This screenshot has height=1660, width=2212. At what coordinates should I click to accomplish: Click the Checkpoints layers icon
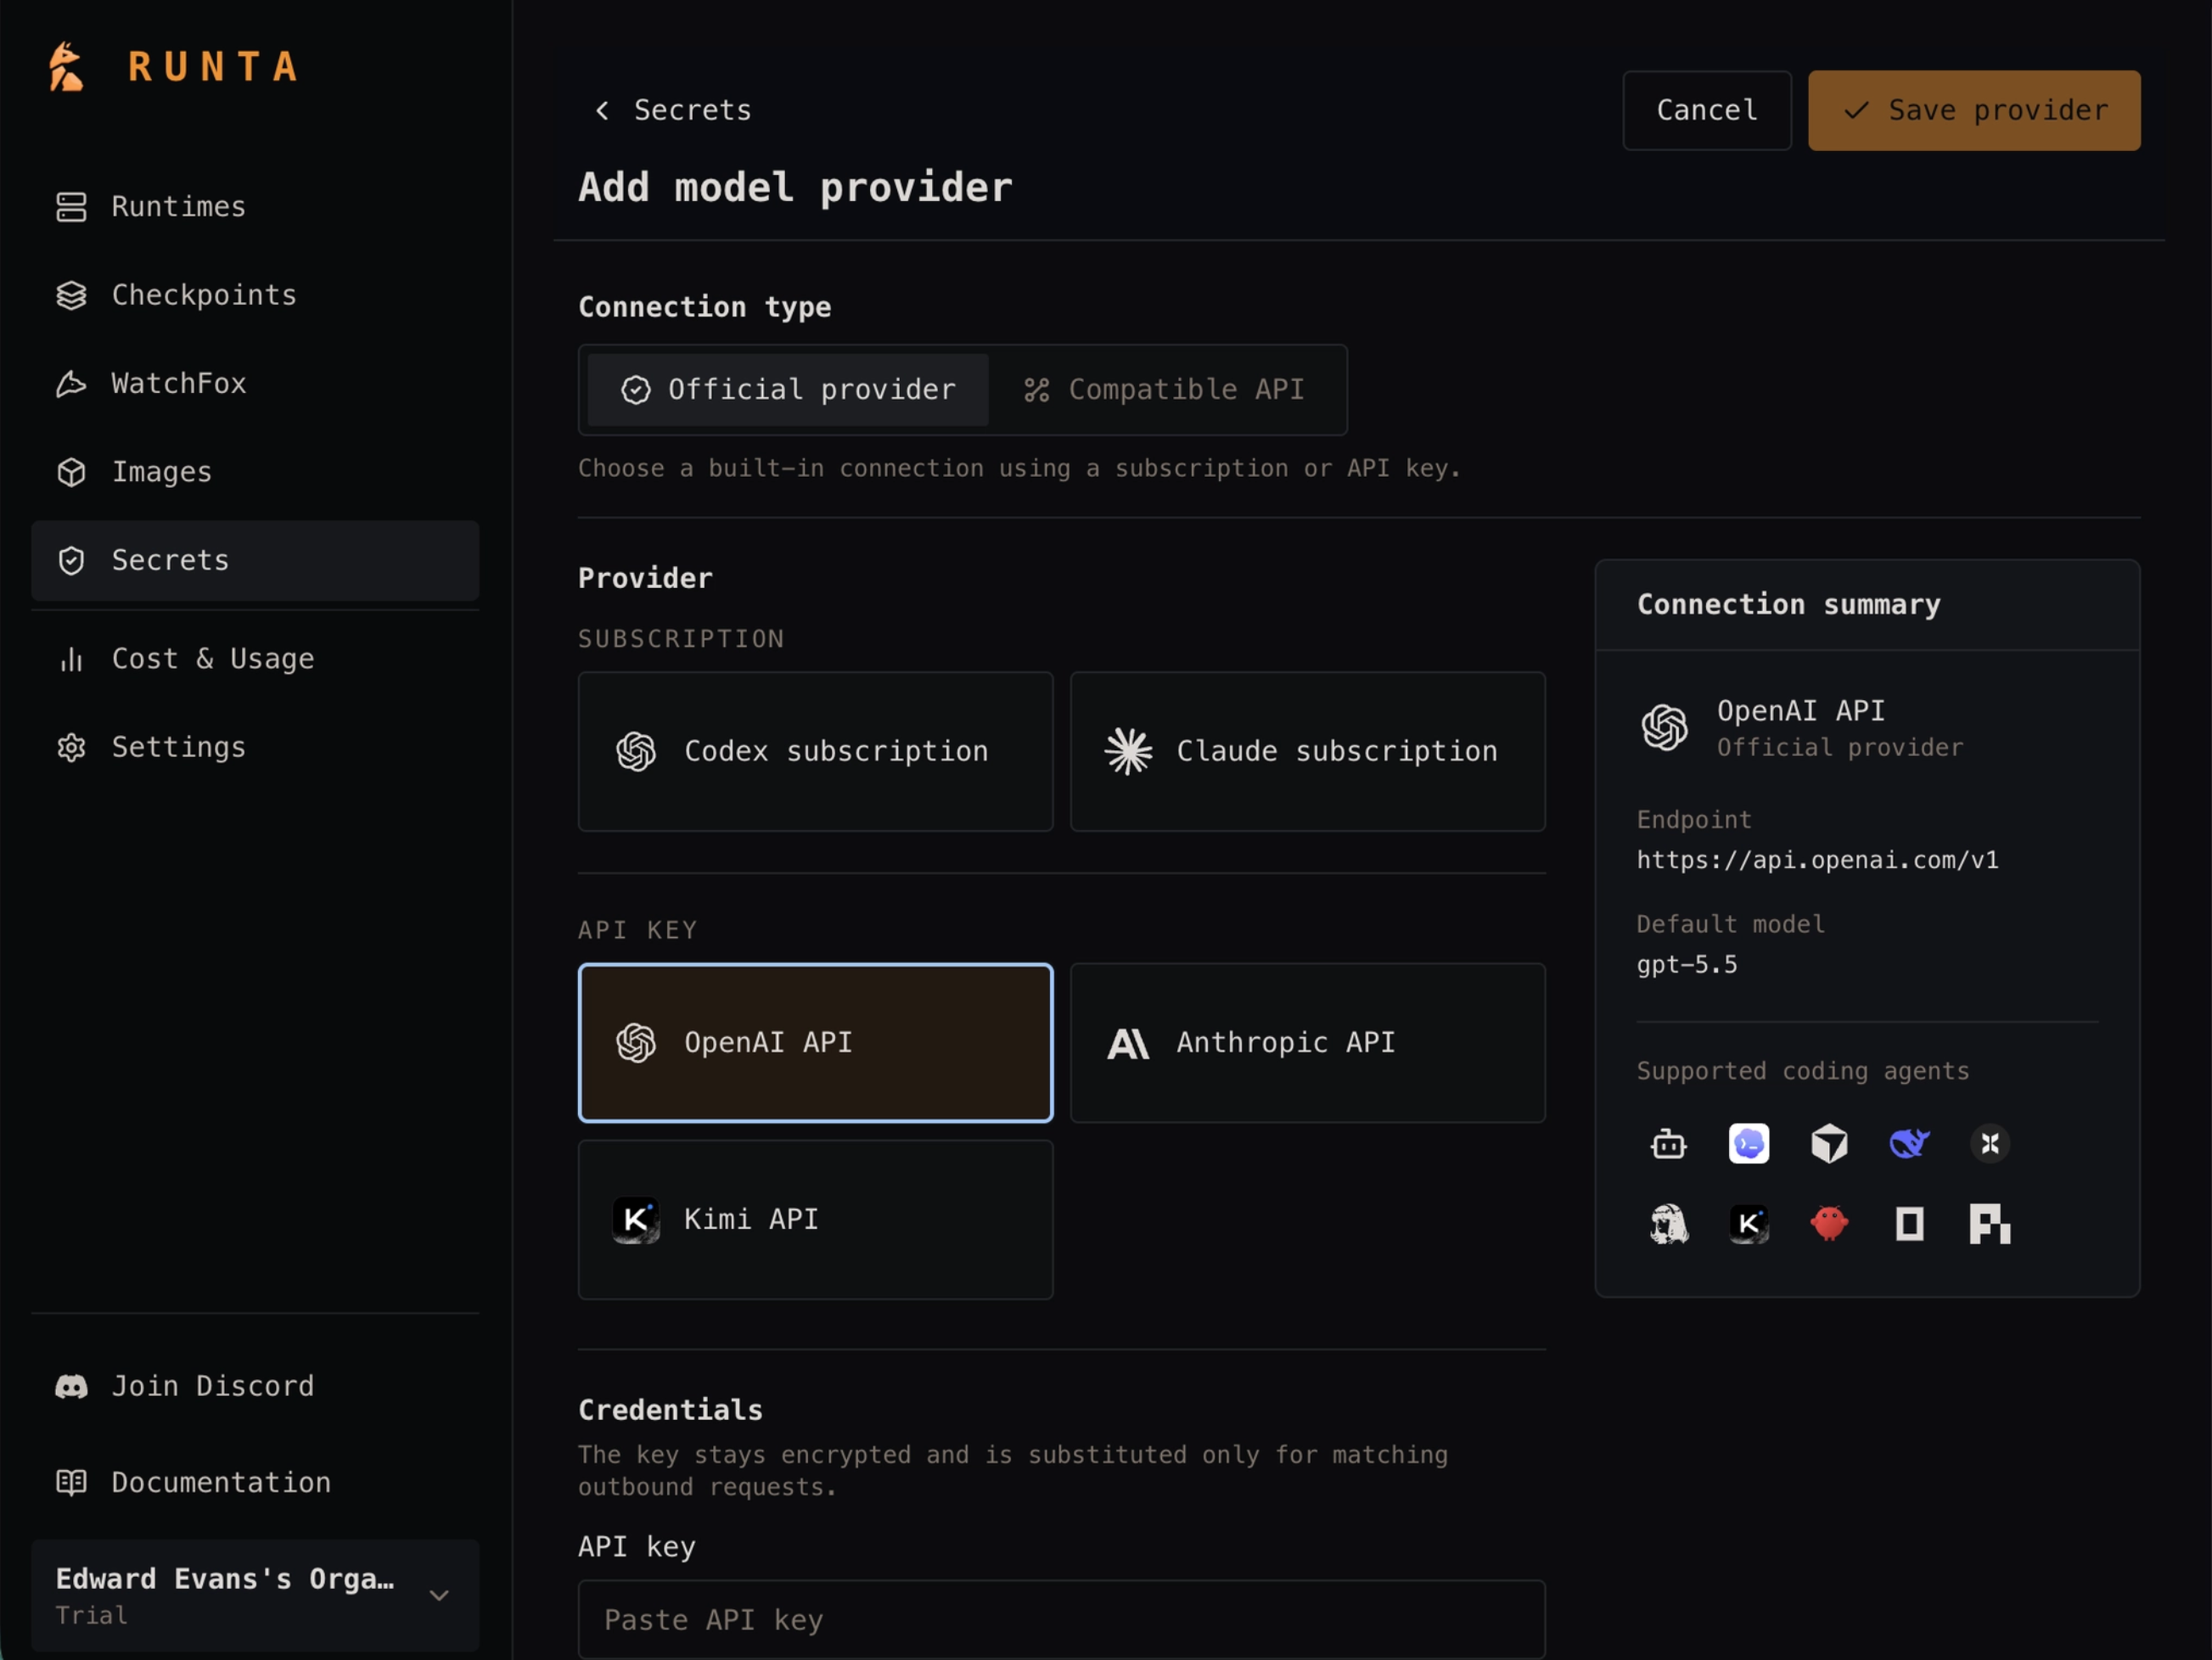[x=71, y=295]
